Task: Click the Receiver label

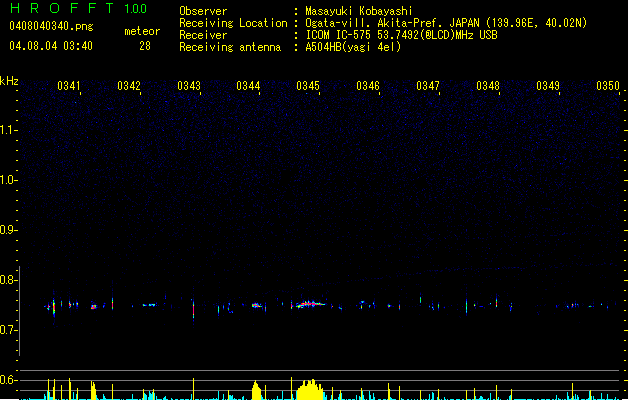Action: tap(203, 35)
